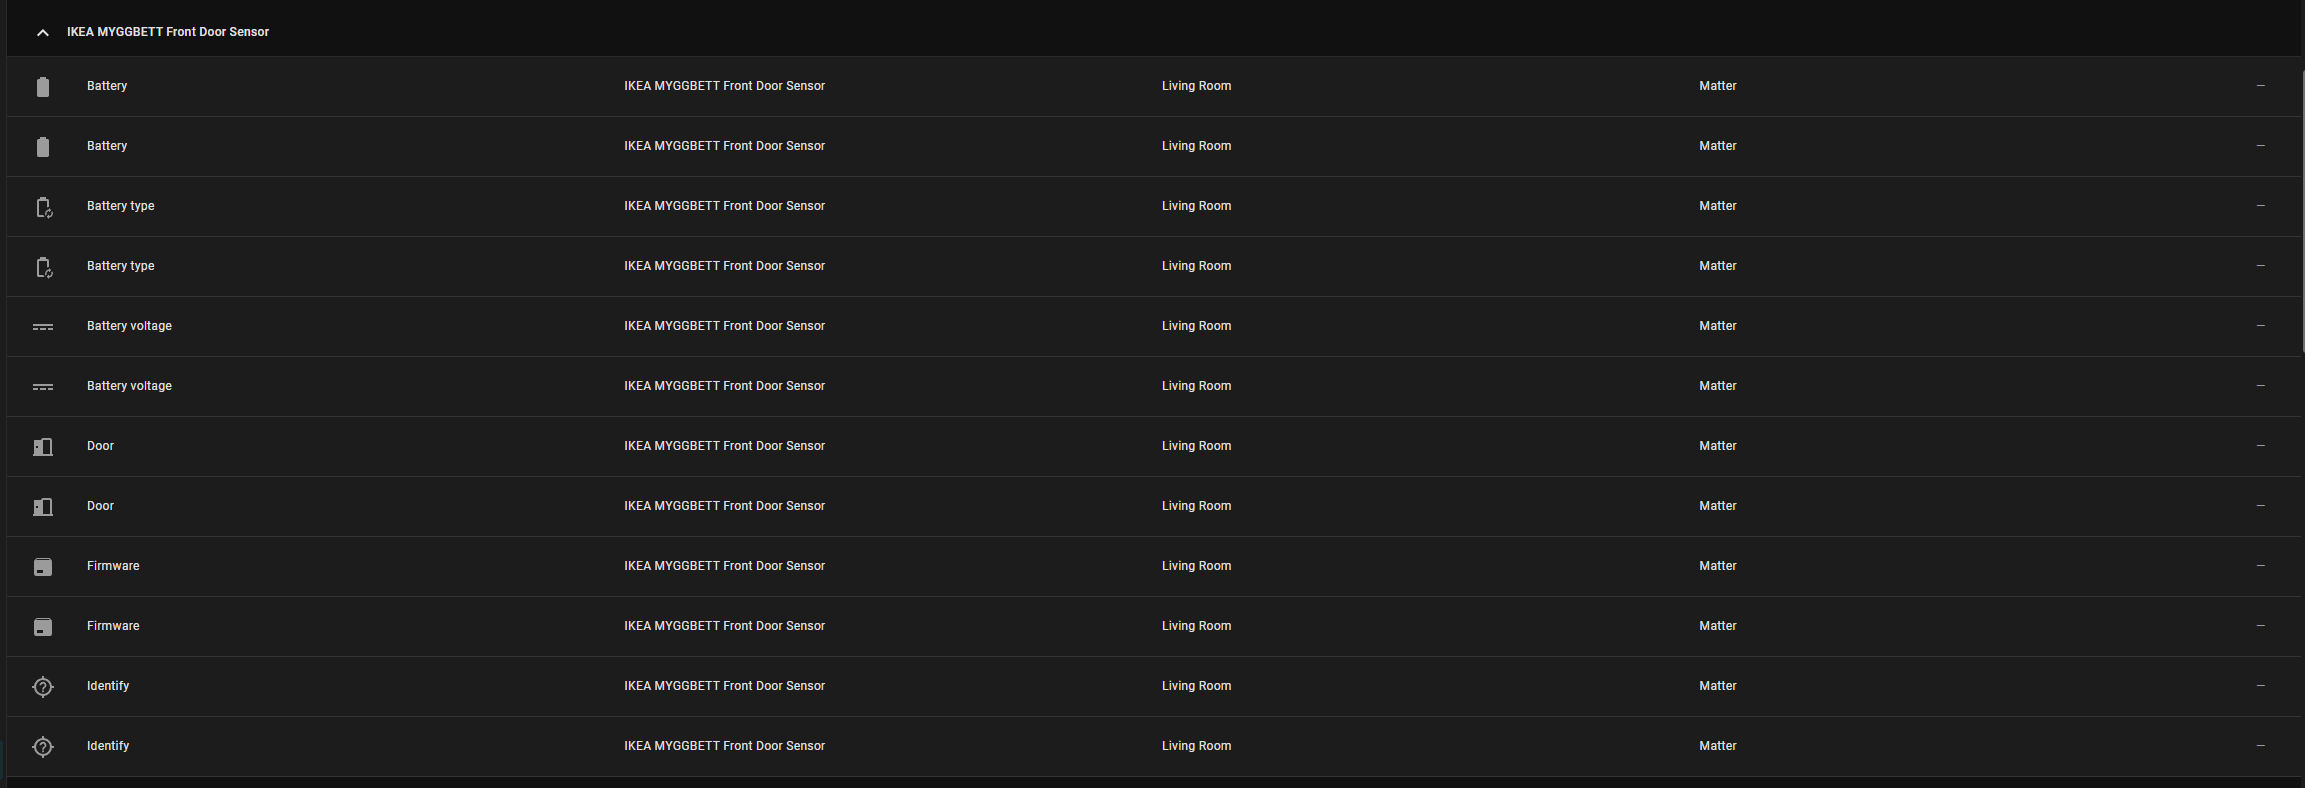Screen dimensions: 2305x788
Task: Open the second Firmware entity name
Action: click(113, 626)
